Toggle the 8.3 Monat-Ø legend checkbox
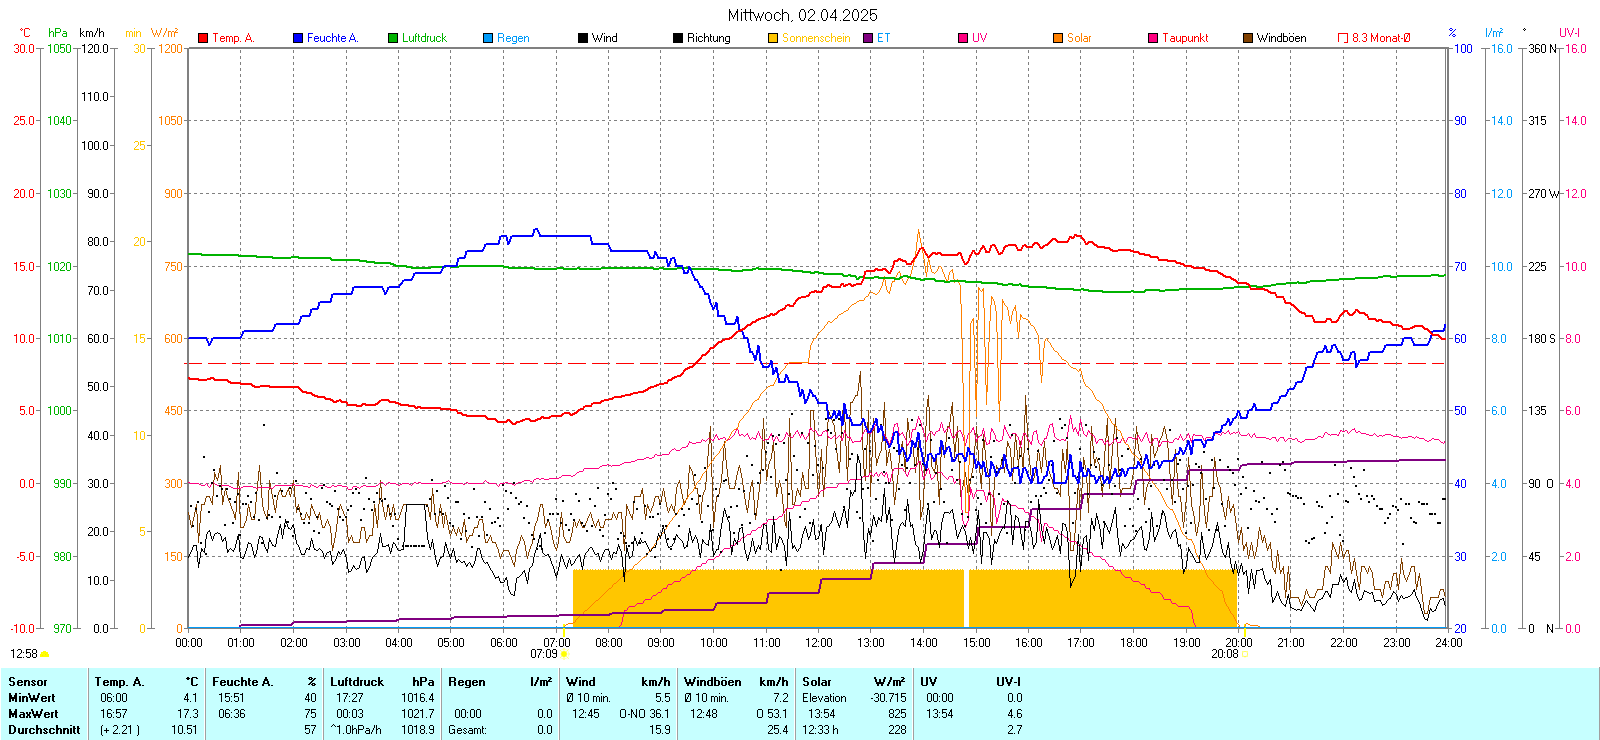 tap(1343, 38)
